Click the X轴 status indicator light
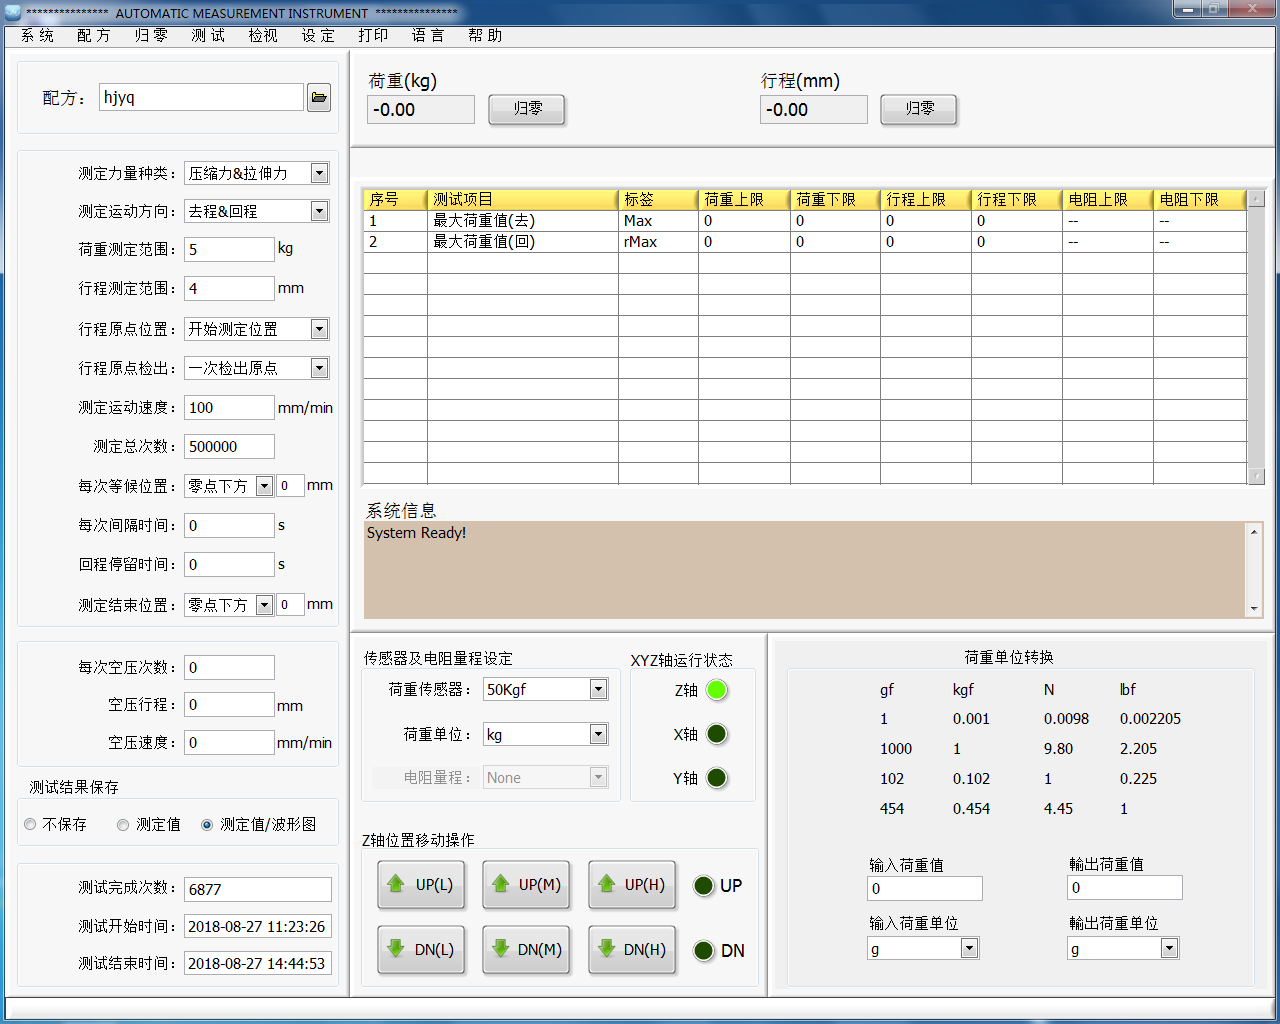The height and width of the screenshot is (1024, 1280). [716, 734]
